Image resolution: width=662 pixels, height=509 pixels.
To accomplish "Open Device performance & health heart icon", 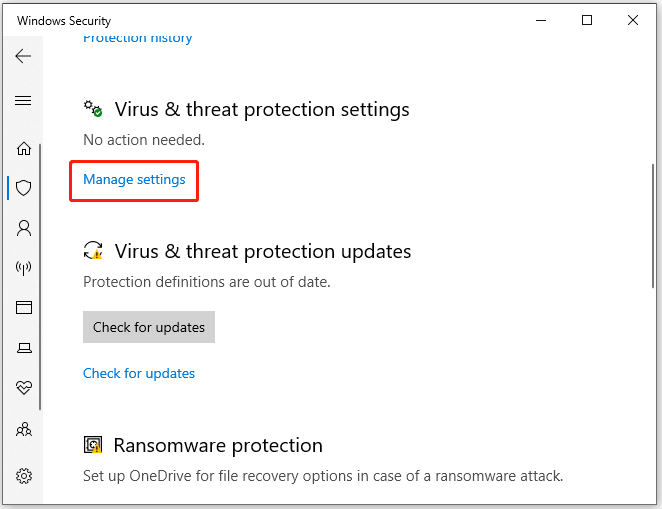I will pos(24,387).
